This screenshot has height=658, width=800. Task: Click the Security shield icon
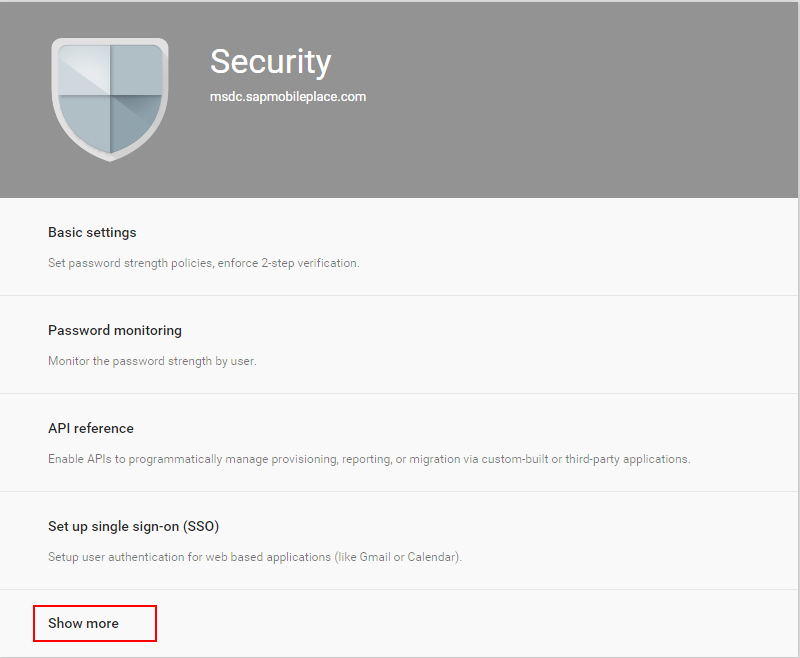click(x=110, y=99)
